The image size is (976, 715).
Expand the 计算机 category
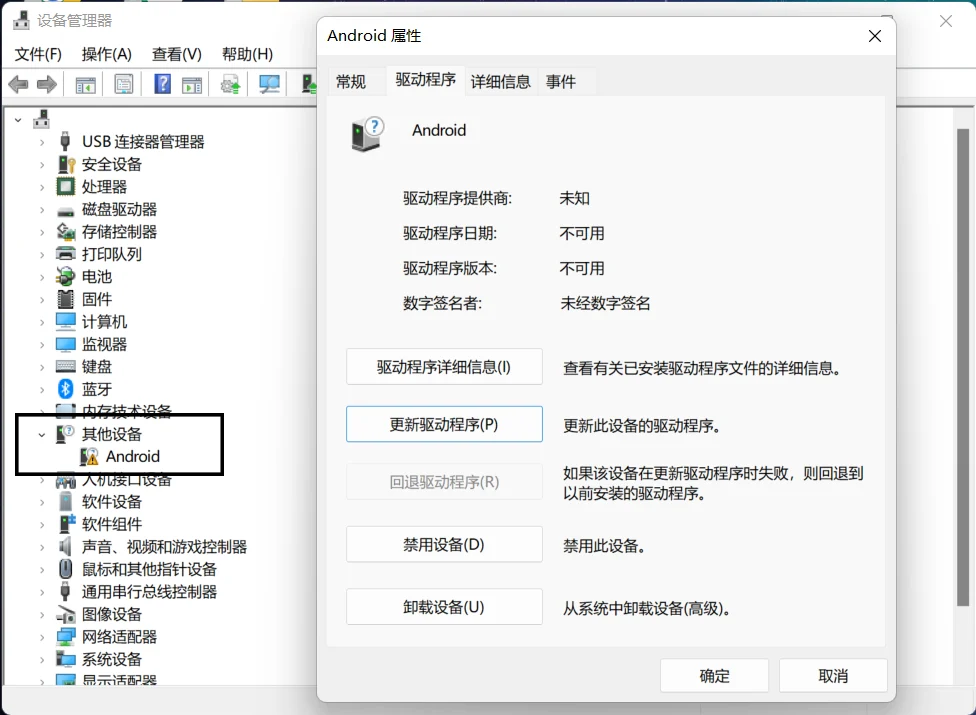click(x=42, y=322)
